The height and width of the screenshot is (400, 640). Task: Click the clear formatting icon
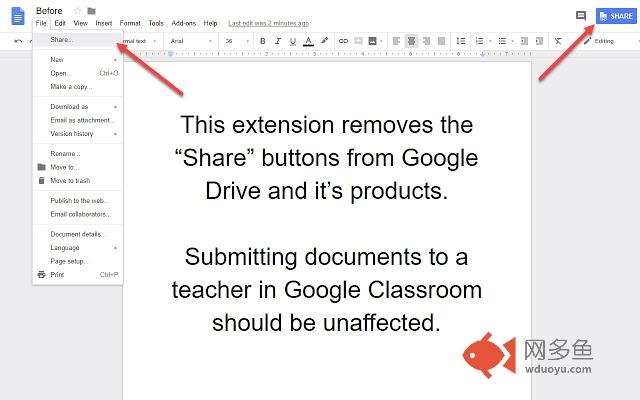pos(558,41)
